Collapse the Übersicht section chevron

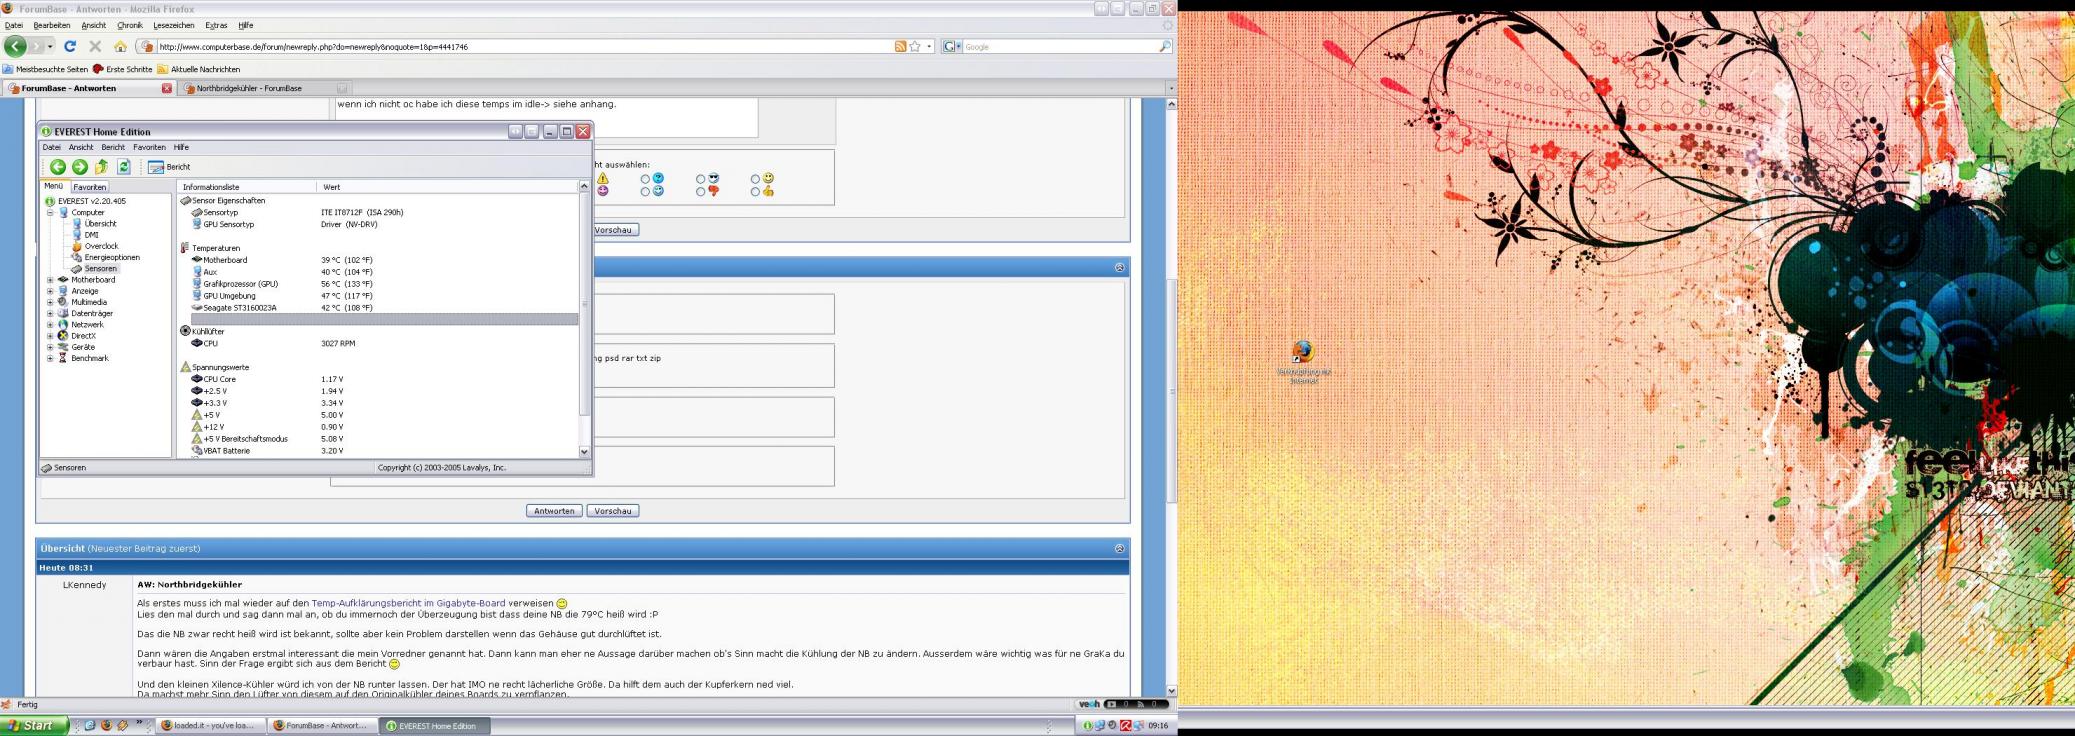coord(1119,548)
